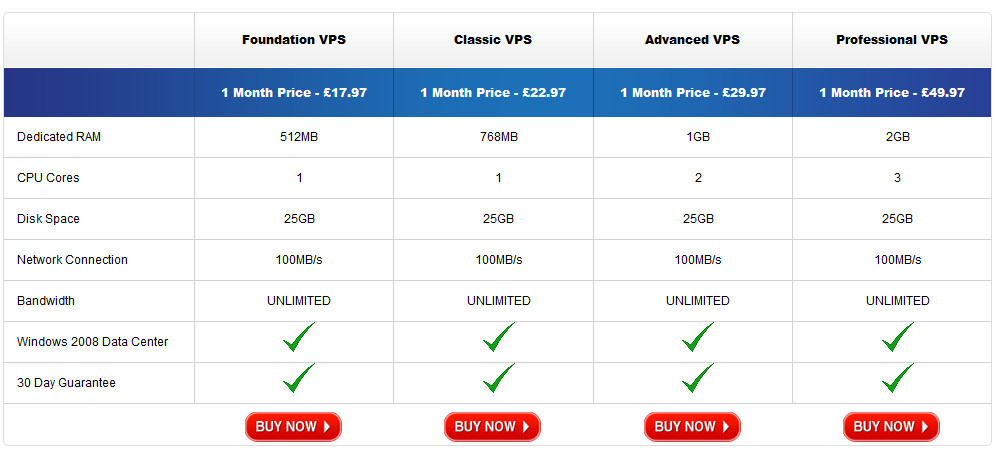Click the Dedicated RAM row label
The width and height of the screenshot is (997, 471).
[58, 137]
